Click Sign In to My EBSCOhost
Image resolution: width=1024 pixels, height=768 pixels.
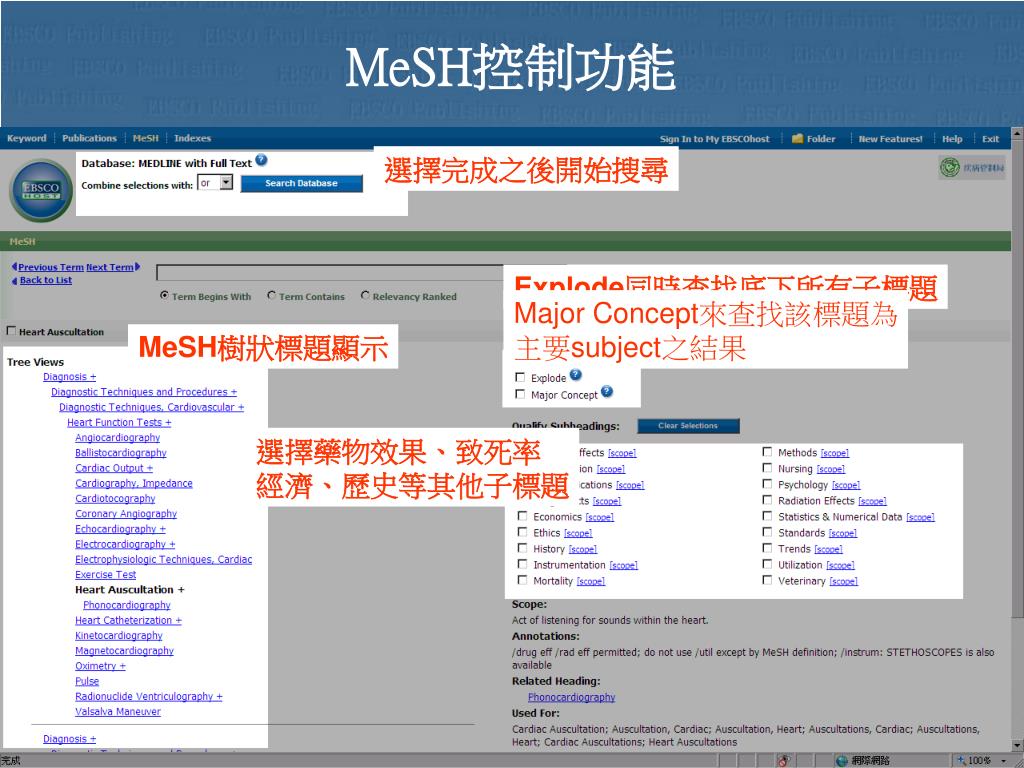coord(714,139)
